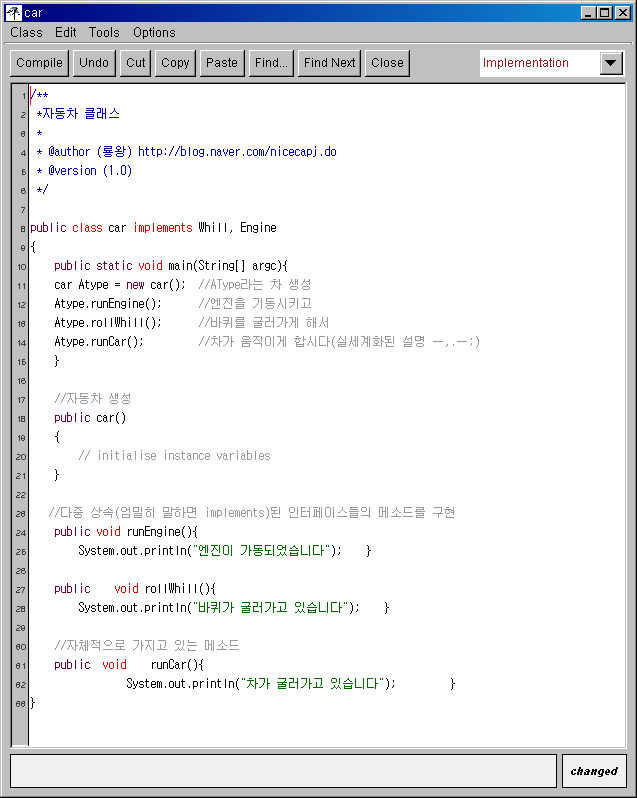Click the Close toolbar button

click(x=387, y=63)
